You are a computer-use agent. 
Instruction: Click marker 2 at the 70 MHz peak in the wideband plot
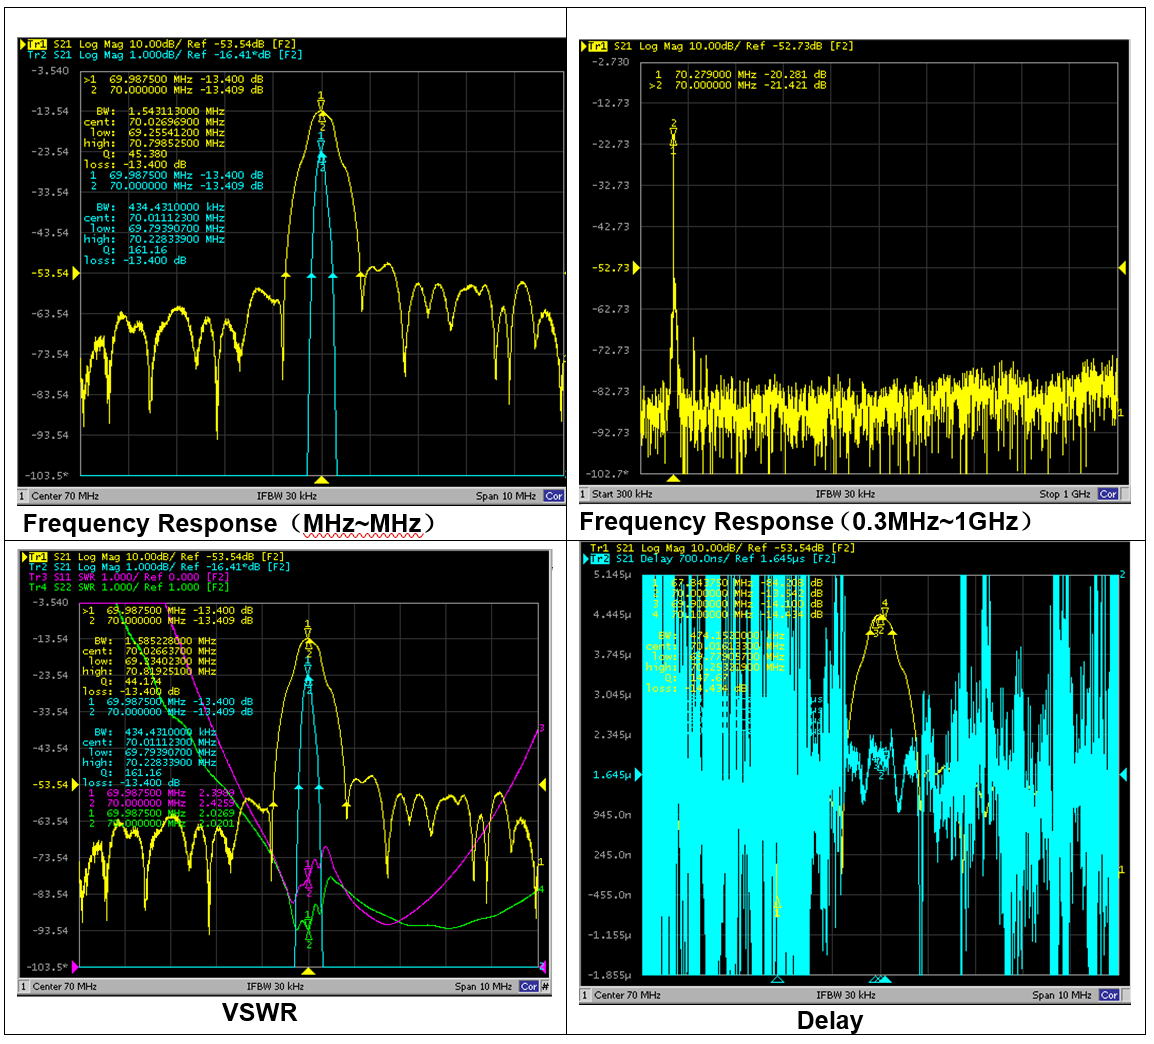[x=673, y=130]
